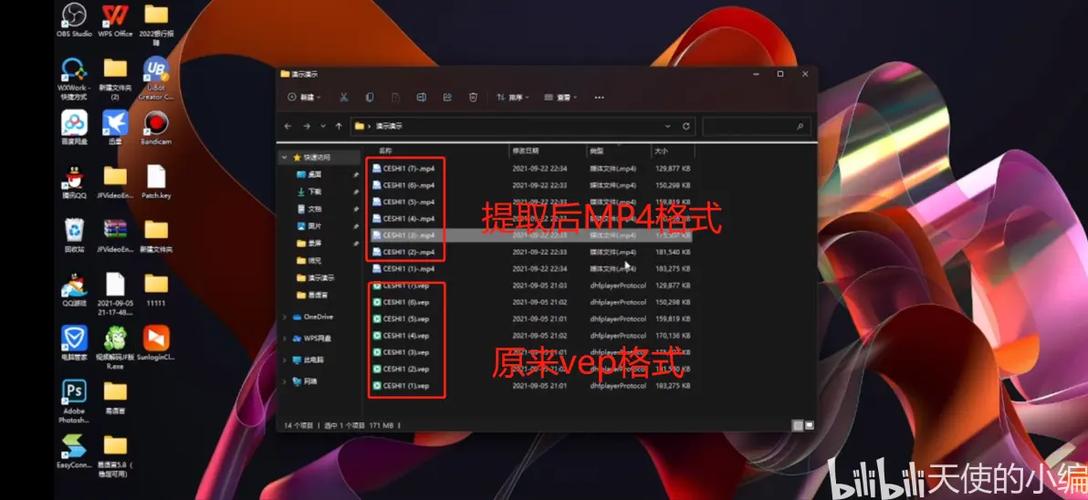This screenshot has width=1088, height=500.
Task: Open U-Bot Creator desktop icon
Action: tap(156, 78)
